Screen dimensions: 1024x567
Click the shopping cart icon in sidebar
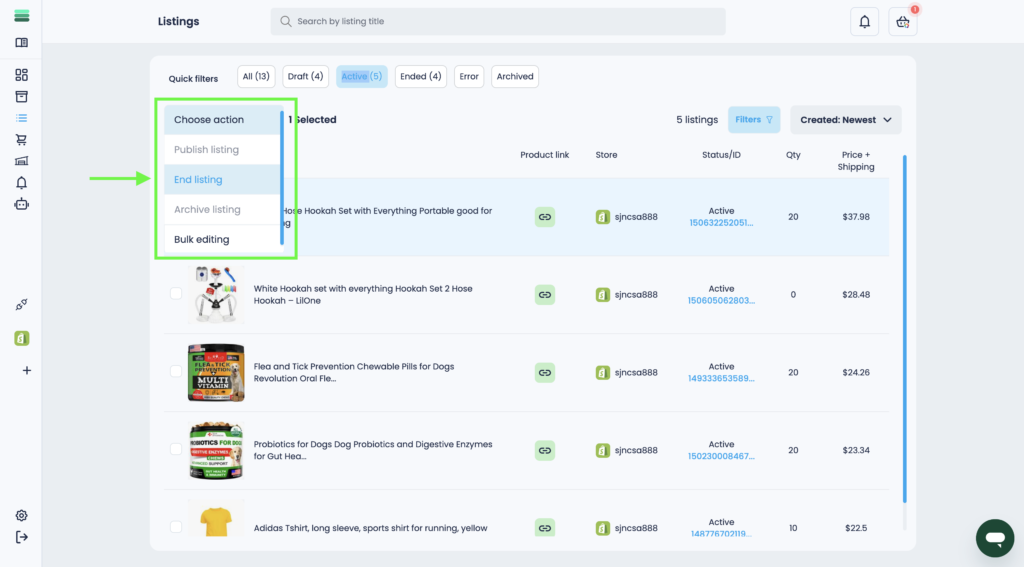21,139
